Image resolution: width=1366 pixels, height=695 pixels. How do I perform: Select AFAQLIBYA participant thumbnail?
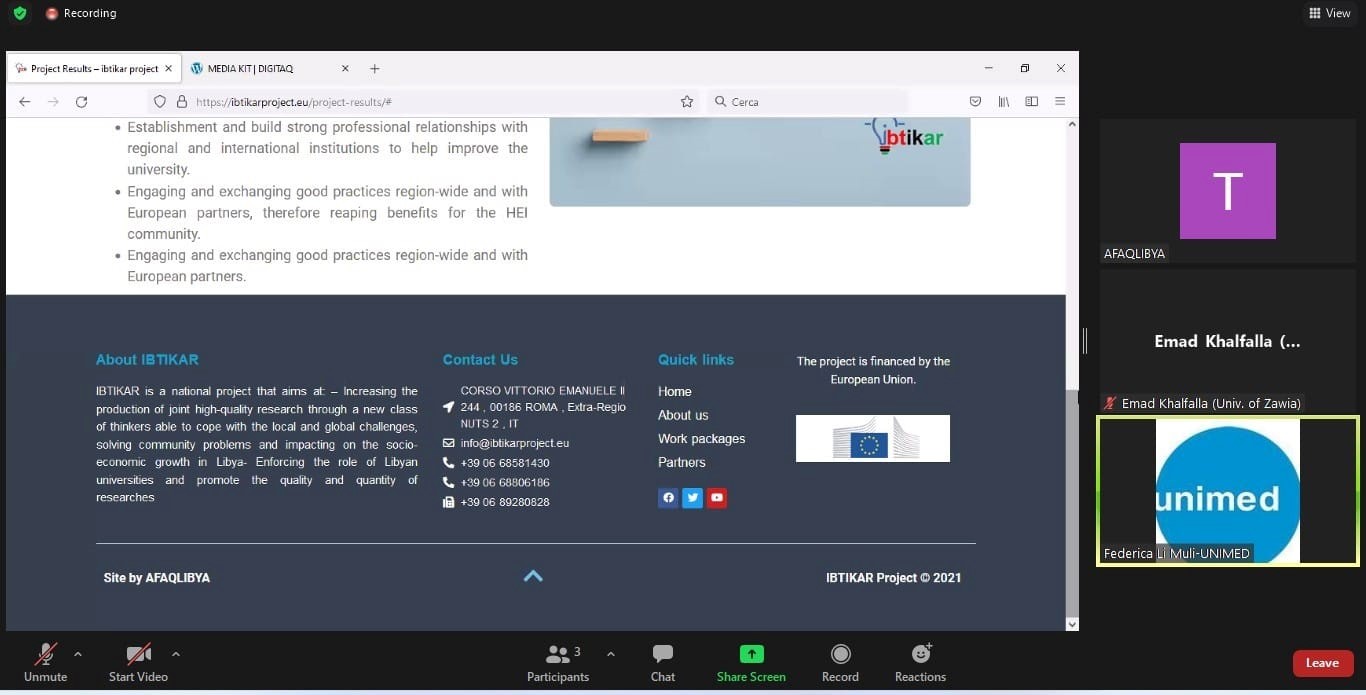[x=1227, y=191]
